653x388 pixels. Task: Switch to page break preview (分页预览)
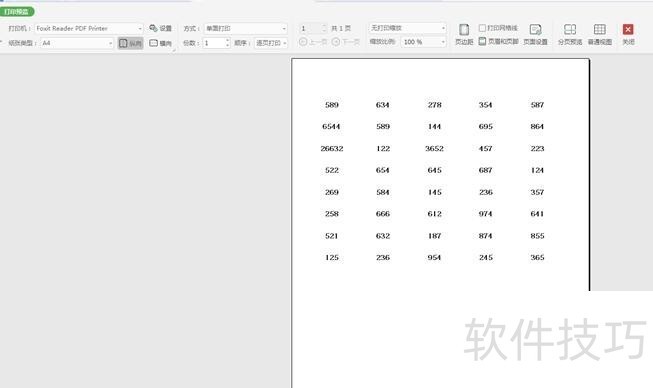click(570, 34)
